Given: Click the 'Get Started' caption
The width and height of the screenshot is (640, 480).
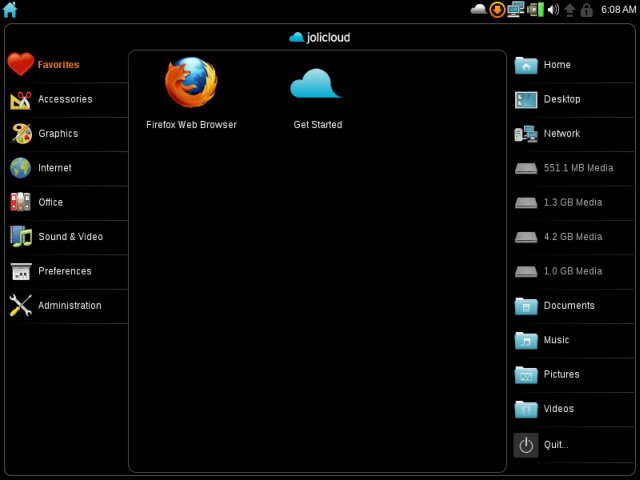Looking at the screenshot, I should coord(318,124).
